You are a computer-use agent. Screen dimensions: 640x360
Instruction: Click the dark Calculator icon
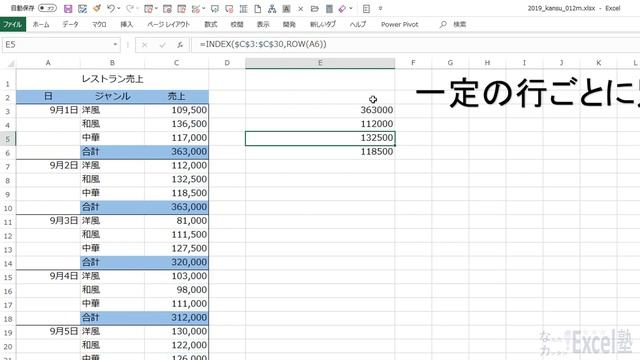point(329,9)
